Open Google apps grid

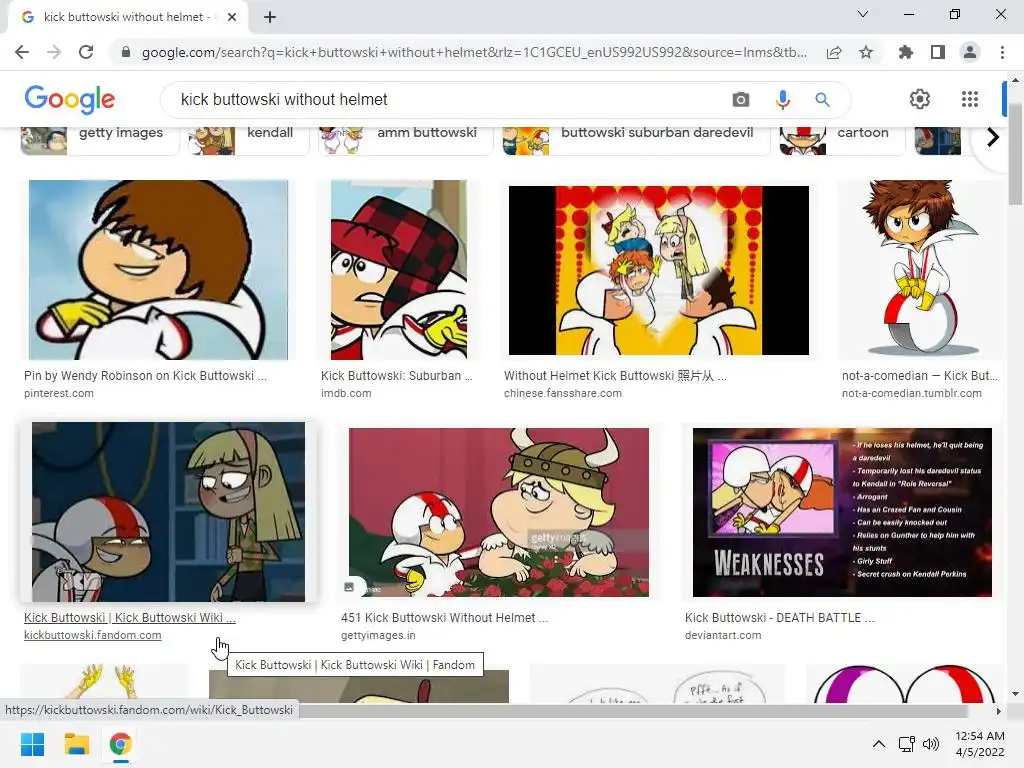pos(970,99)
